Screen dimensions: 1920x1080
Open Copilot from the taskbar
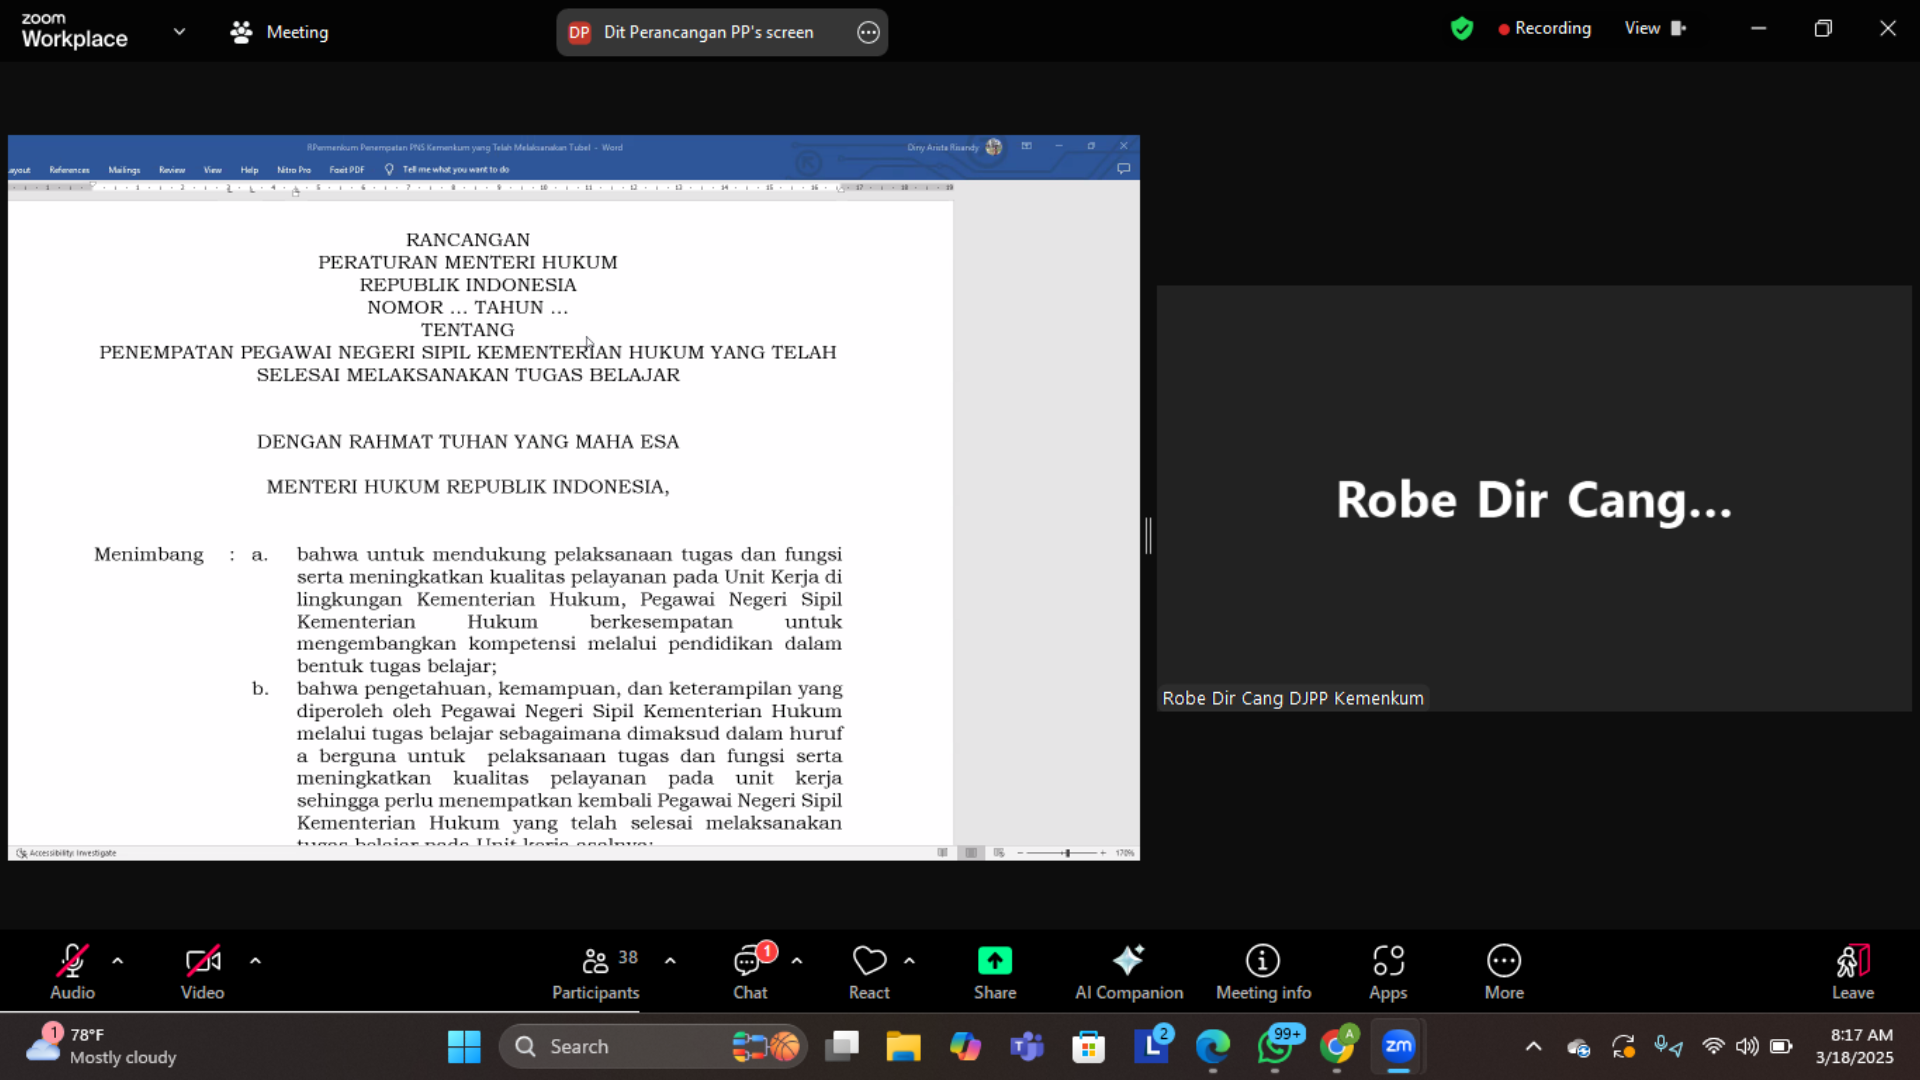965,1046
